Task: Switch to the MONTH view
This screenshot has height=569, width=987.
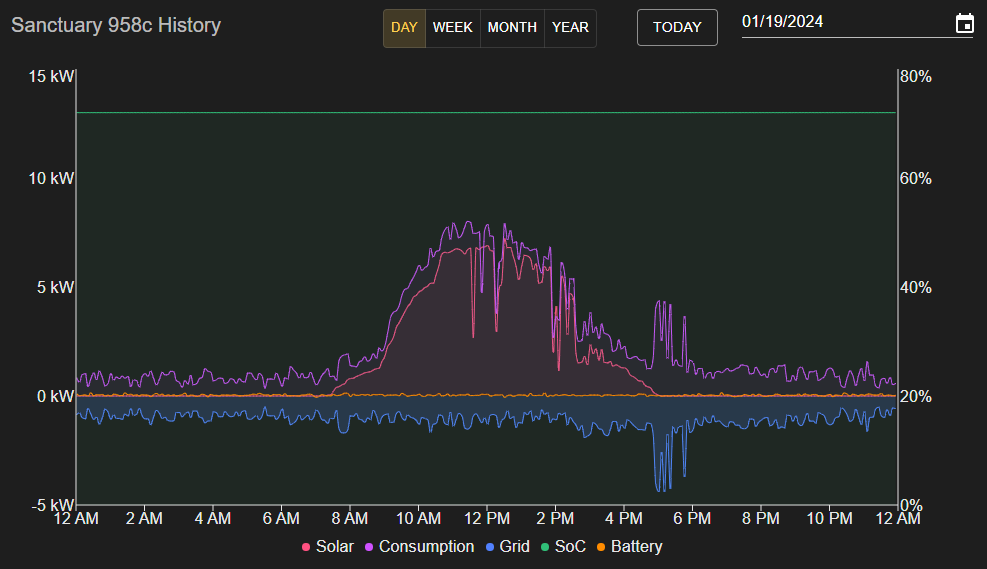Action: click(512, 28)
